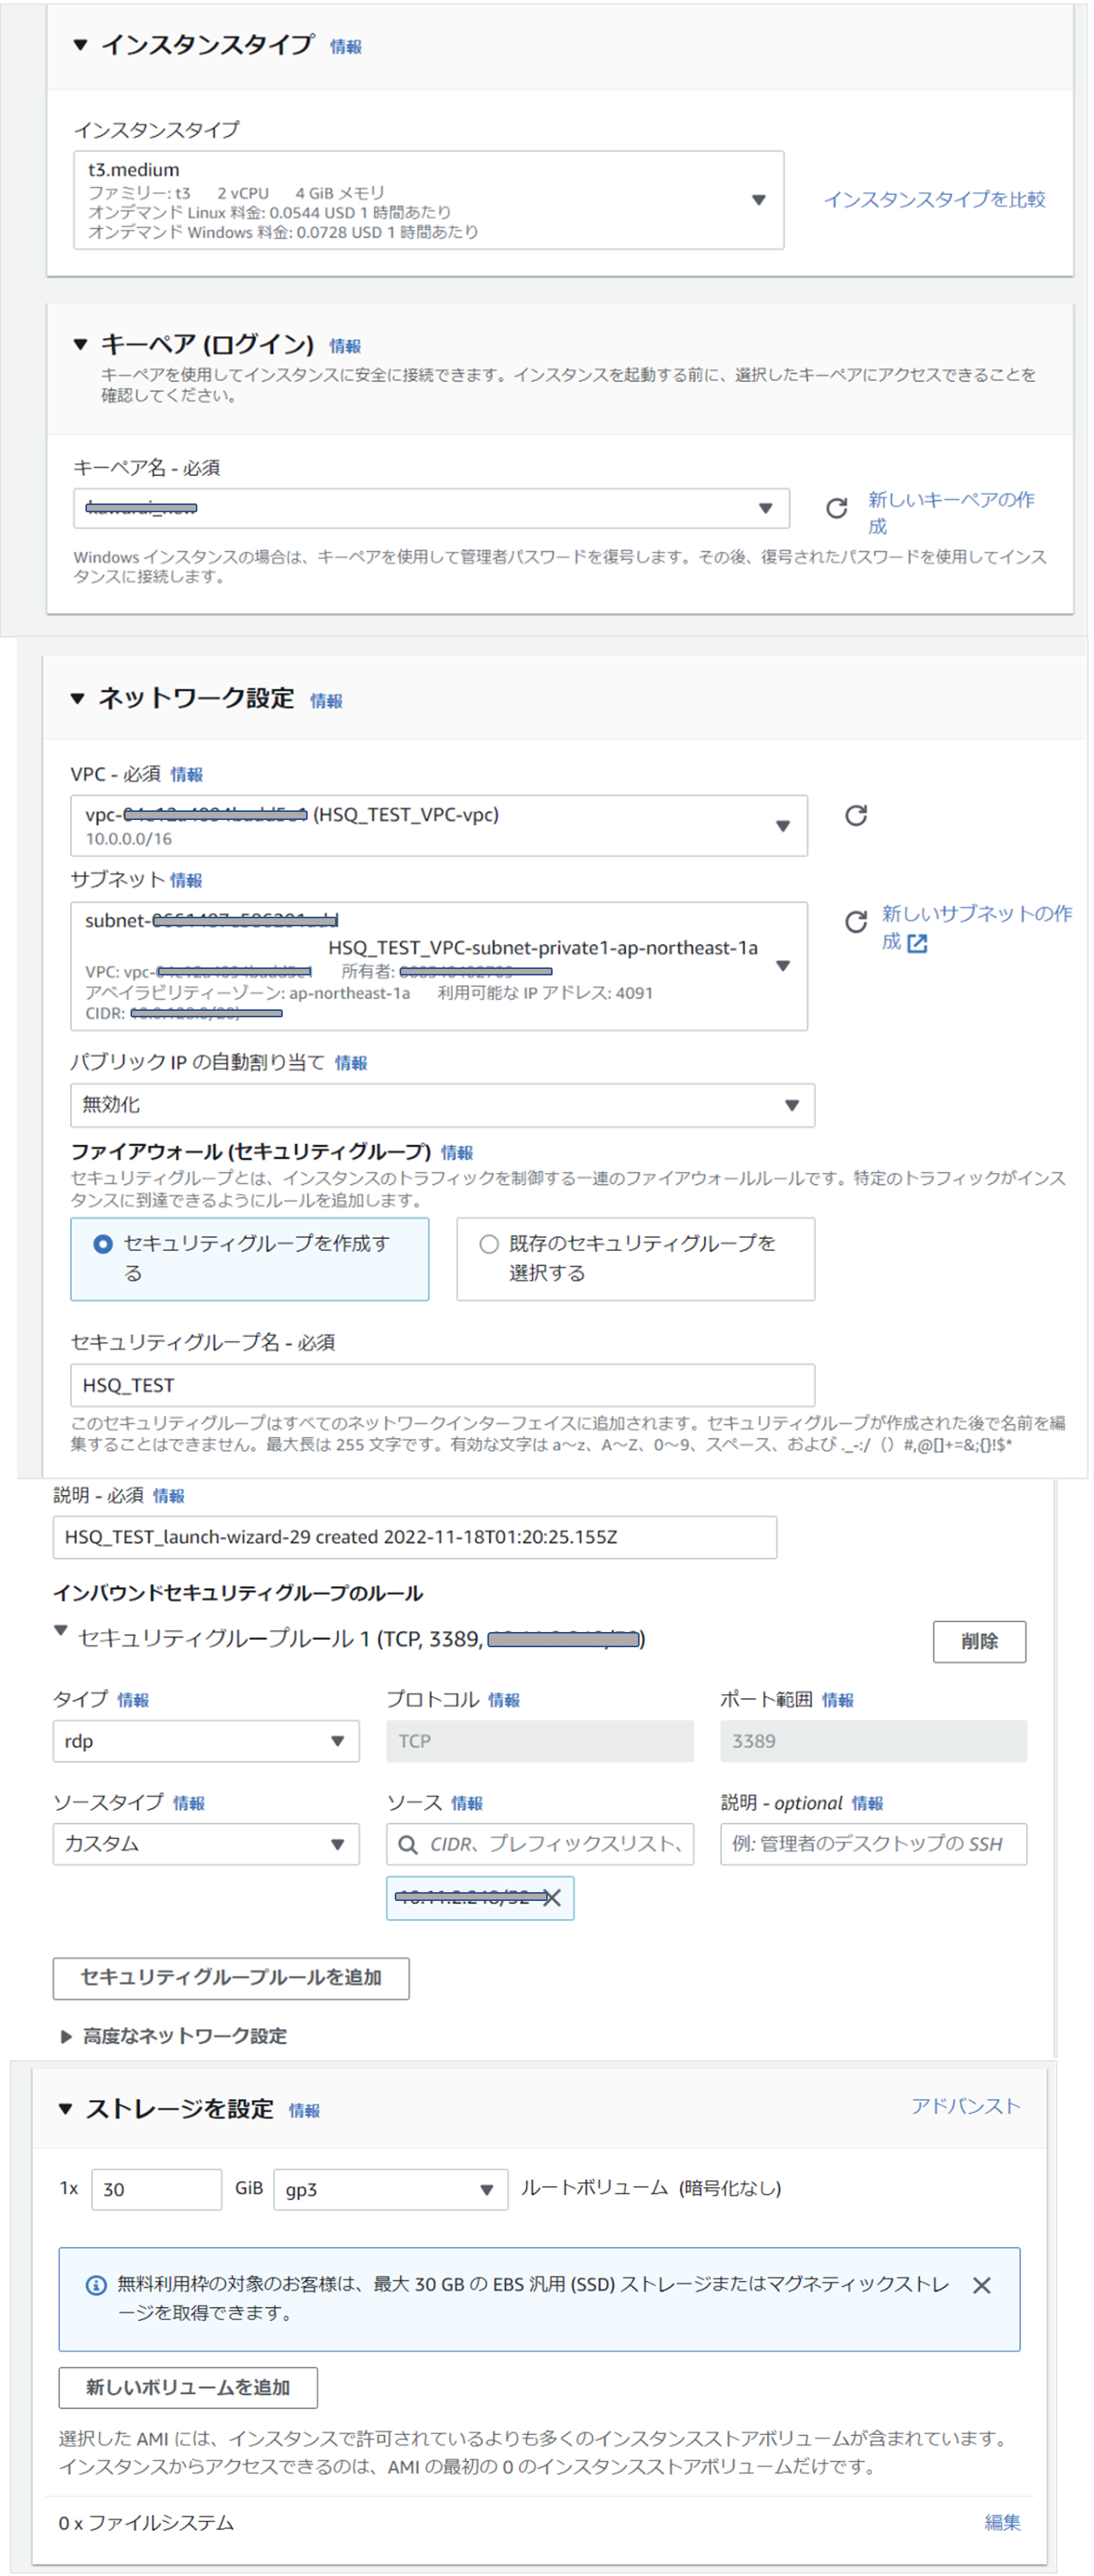Viewport: 1094px width, 2576px height.
Task: Click セキュリティグループルールを追加 button
Action: click(x=231, y=1978)
